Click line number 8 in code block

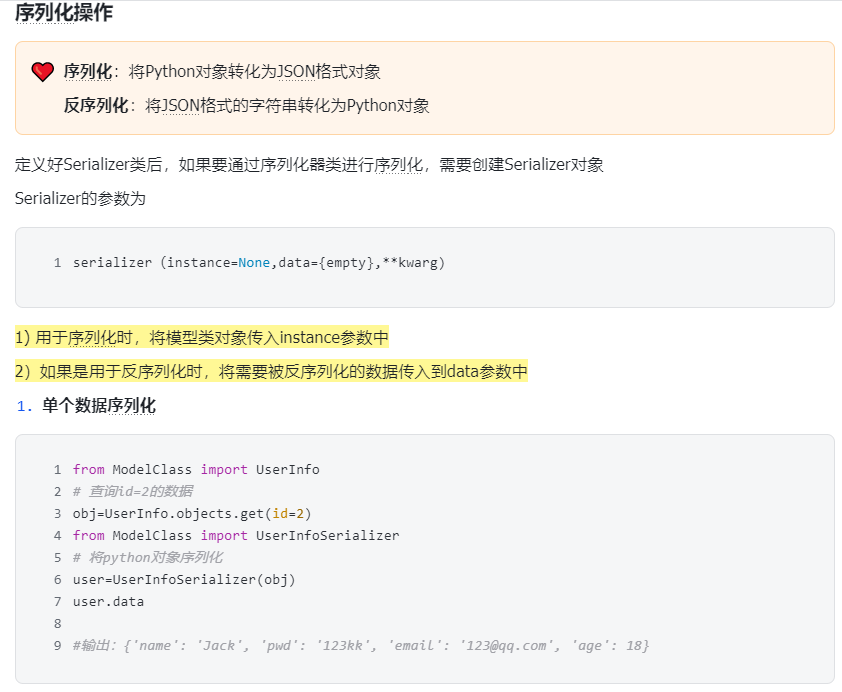57,624
